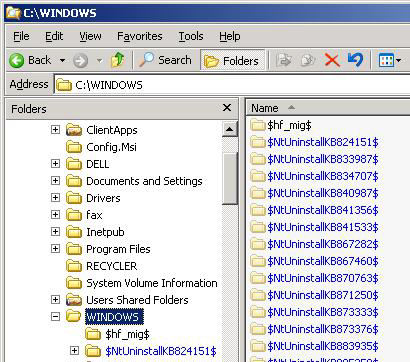Click the Address bar field showing C:\WINDOWS
This screenshot has width=410, height=362.
point(232,85)
